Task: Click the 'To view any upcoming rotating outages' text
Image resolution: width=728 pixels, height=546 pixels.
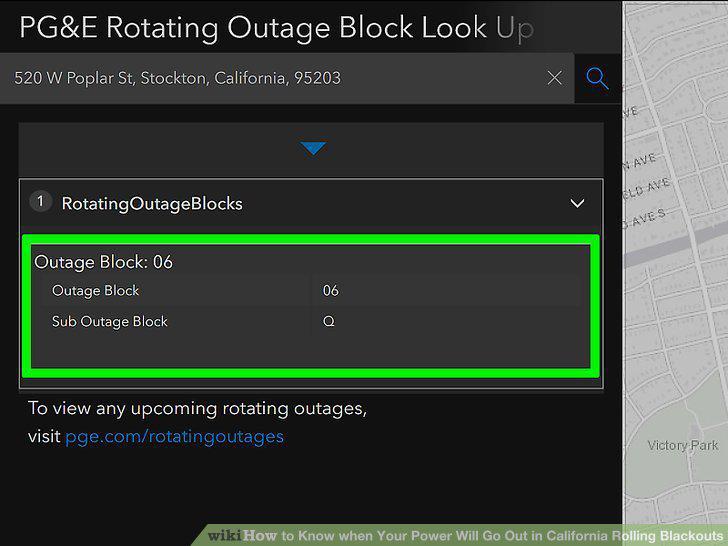Action: (197, 409)
